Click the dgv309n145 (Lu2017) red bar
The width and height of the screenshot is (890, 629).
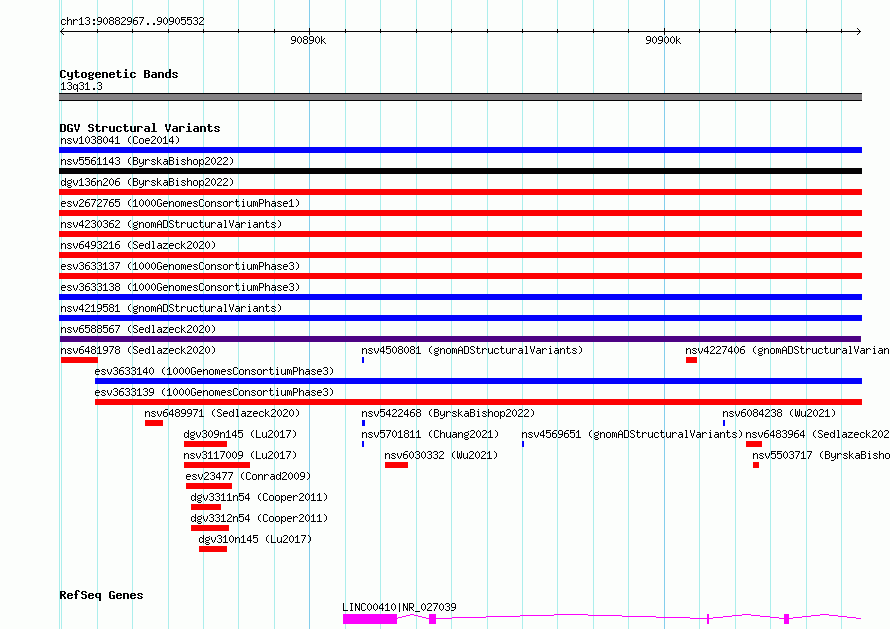point(205,444)
